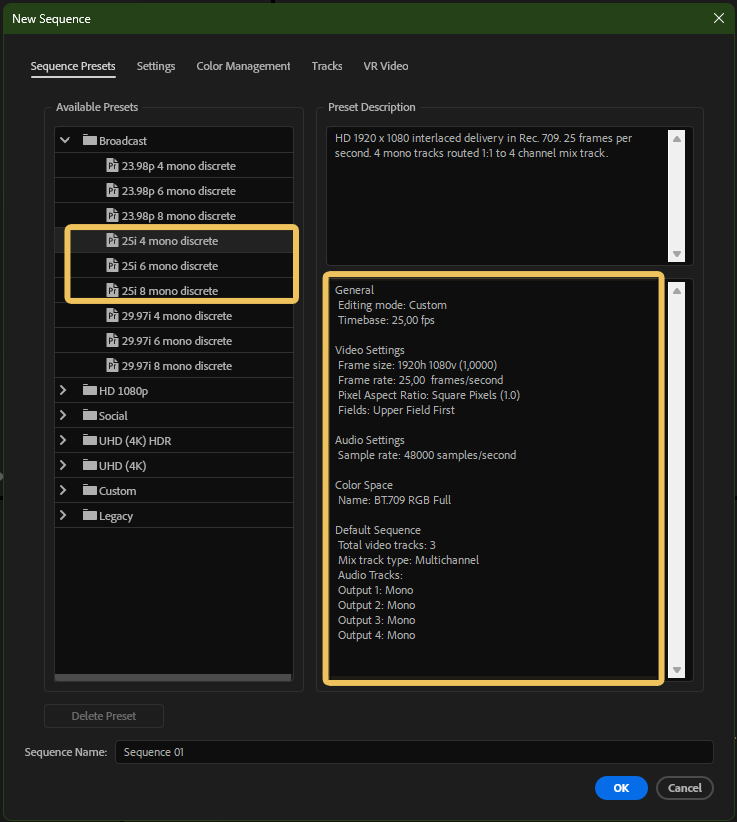This screenshot has width=737, height=822.
Task: Click the 29.97i 4 mono discrete preset icon
Action: 112,316
